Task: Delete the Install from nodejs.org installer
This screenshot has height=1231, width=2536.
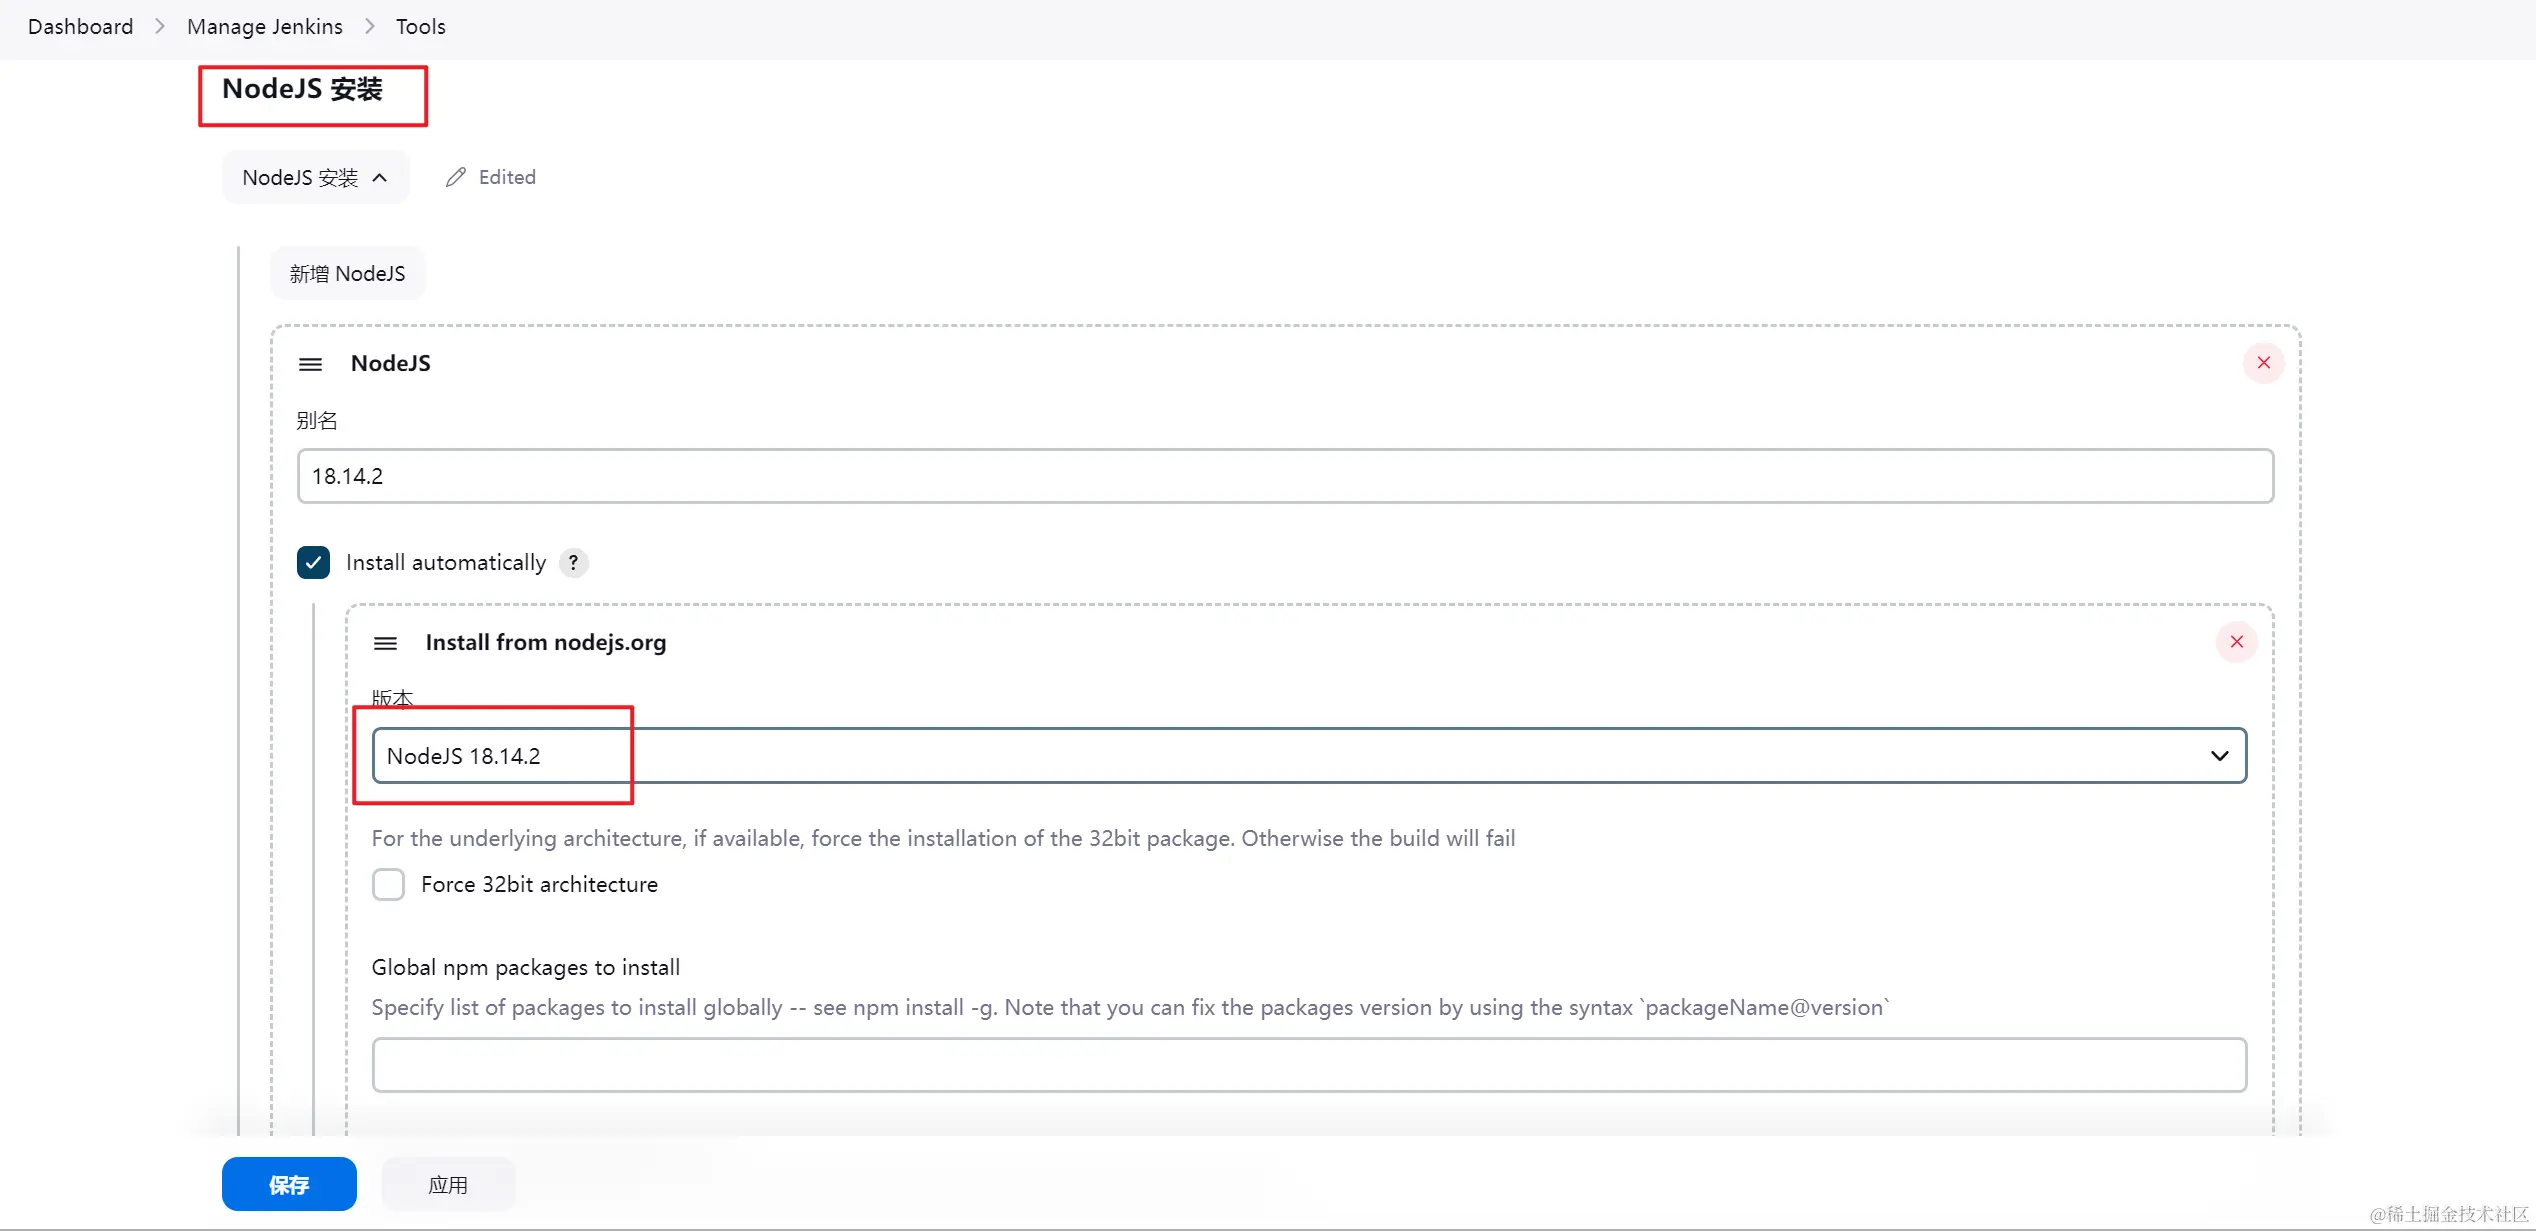Action: point(2236,642)
